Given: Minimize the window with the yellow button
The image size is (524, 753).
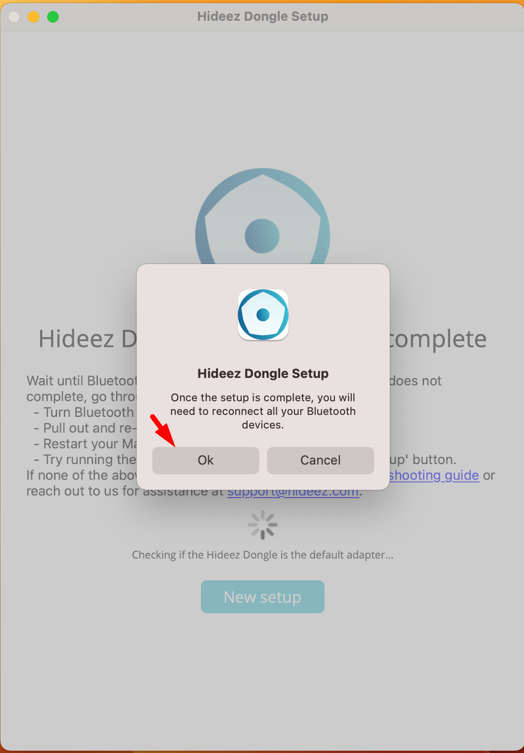Looking at the screenshot, I should point(33,17).
